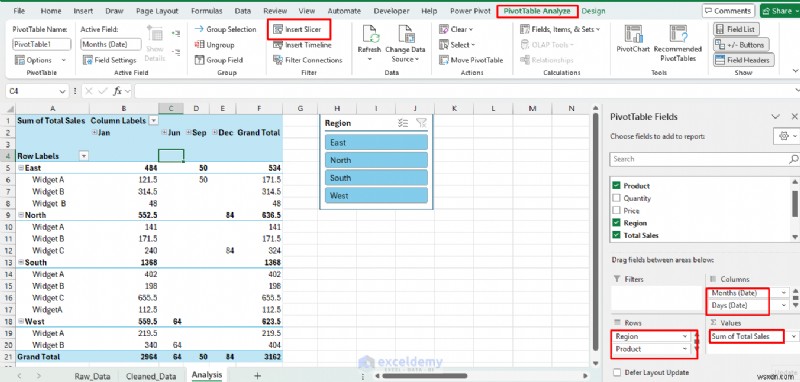Uncheck the Total Sales field
This screenshot has height=382, width=800.
pos(616,235)
